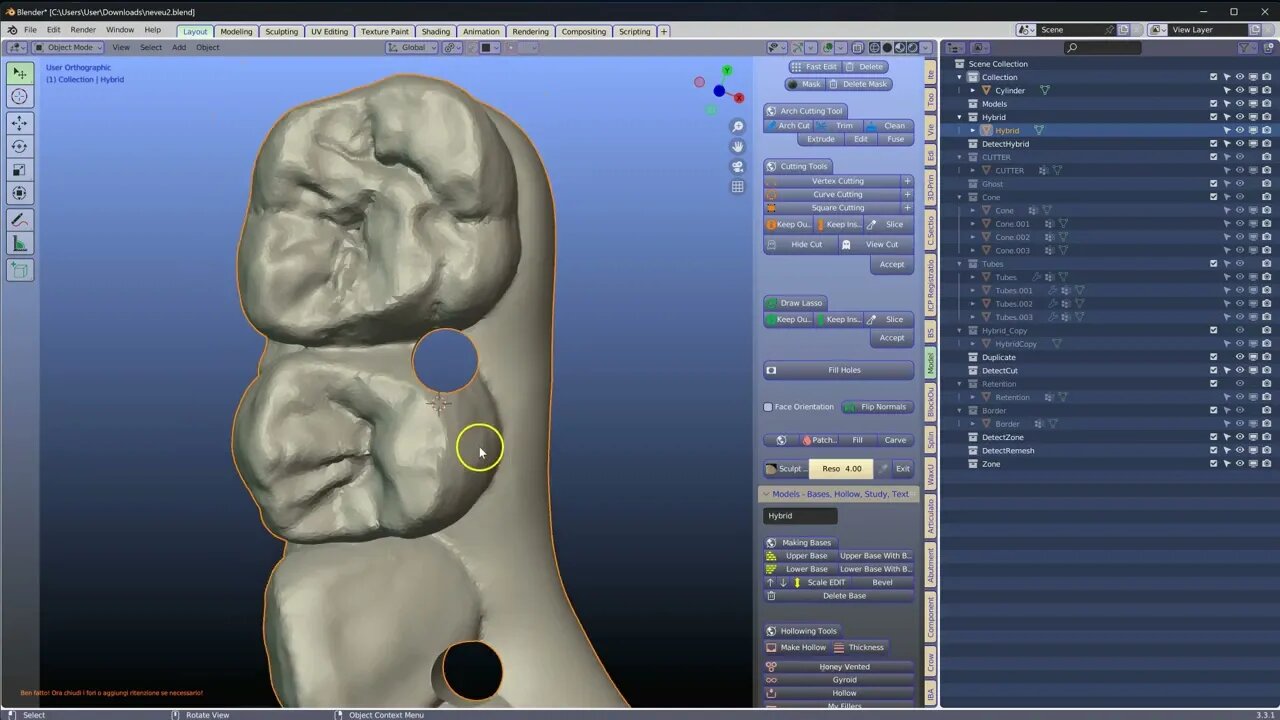Switch to Sculpting workspace tab
Viewport: 1280px width, 720px height.
click(281, 31)
